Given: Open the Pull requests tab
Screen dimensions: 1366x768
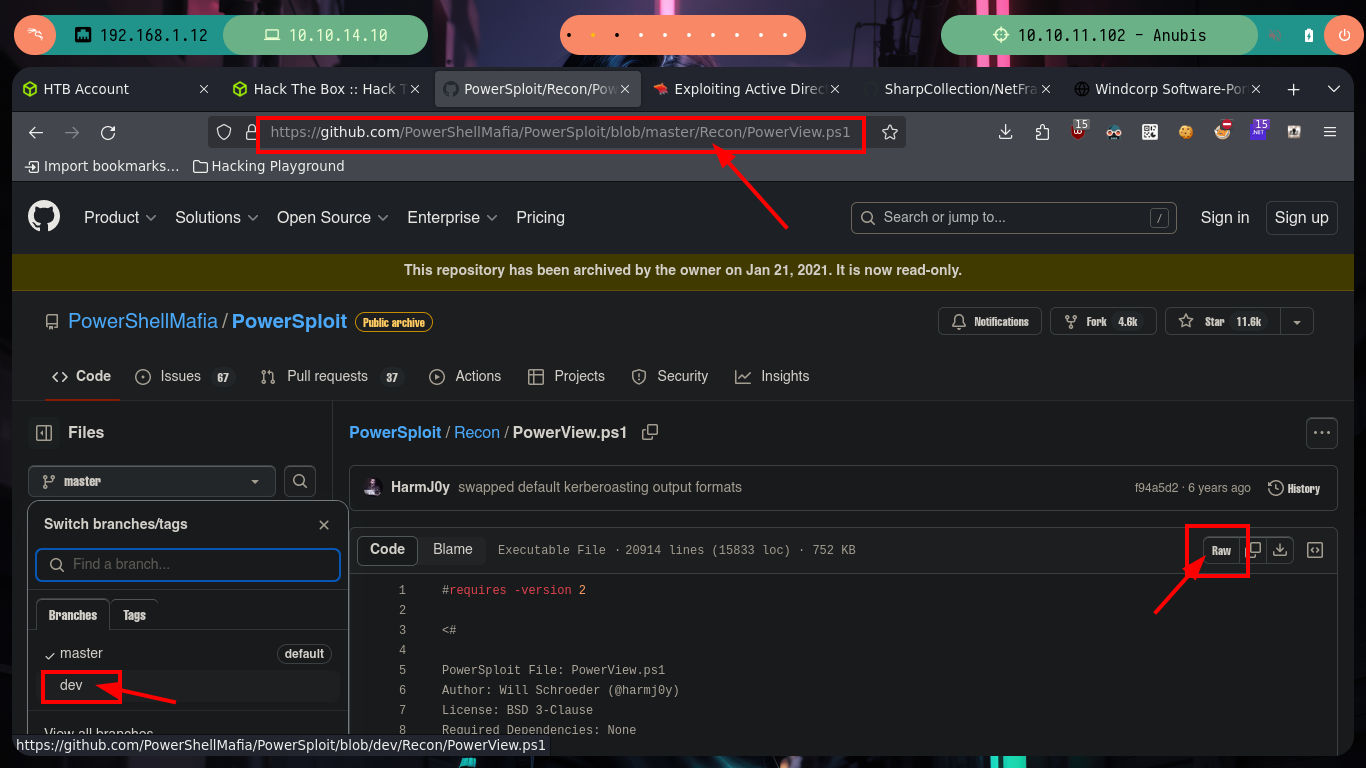Looking at the screenshot, I should point(330,376).
